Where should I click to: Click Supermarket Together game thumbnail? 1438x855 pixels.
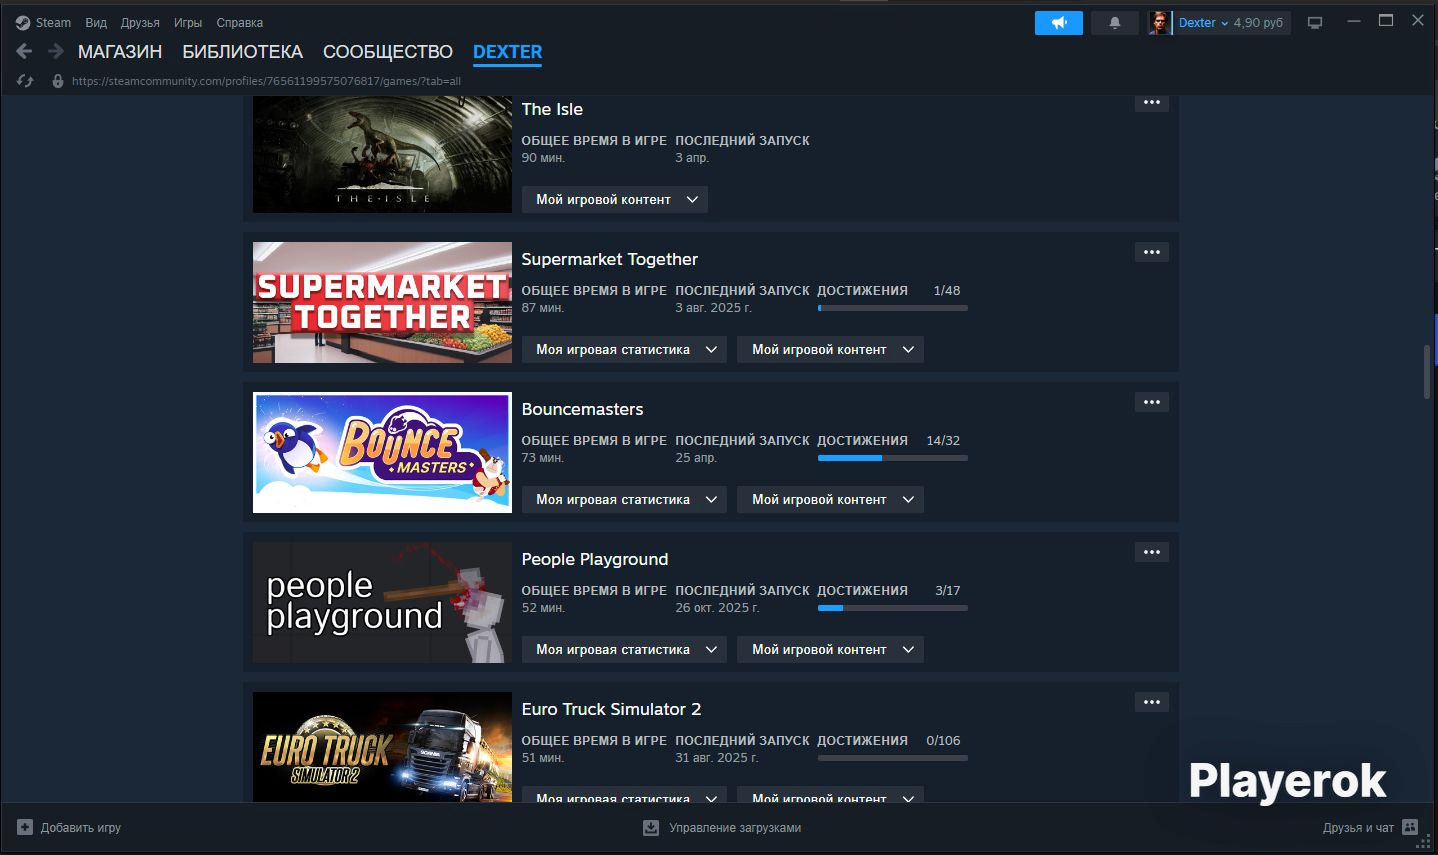click(382, 302)
